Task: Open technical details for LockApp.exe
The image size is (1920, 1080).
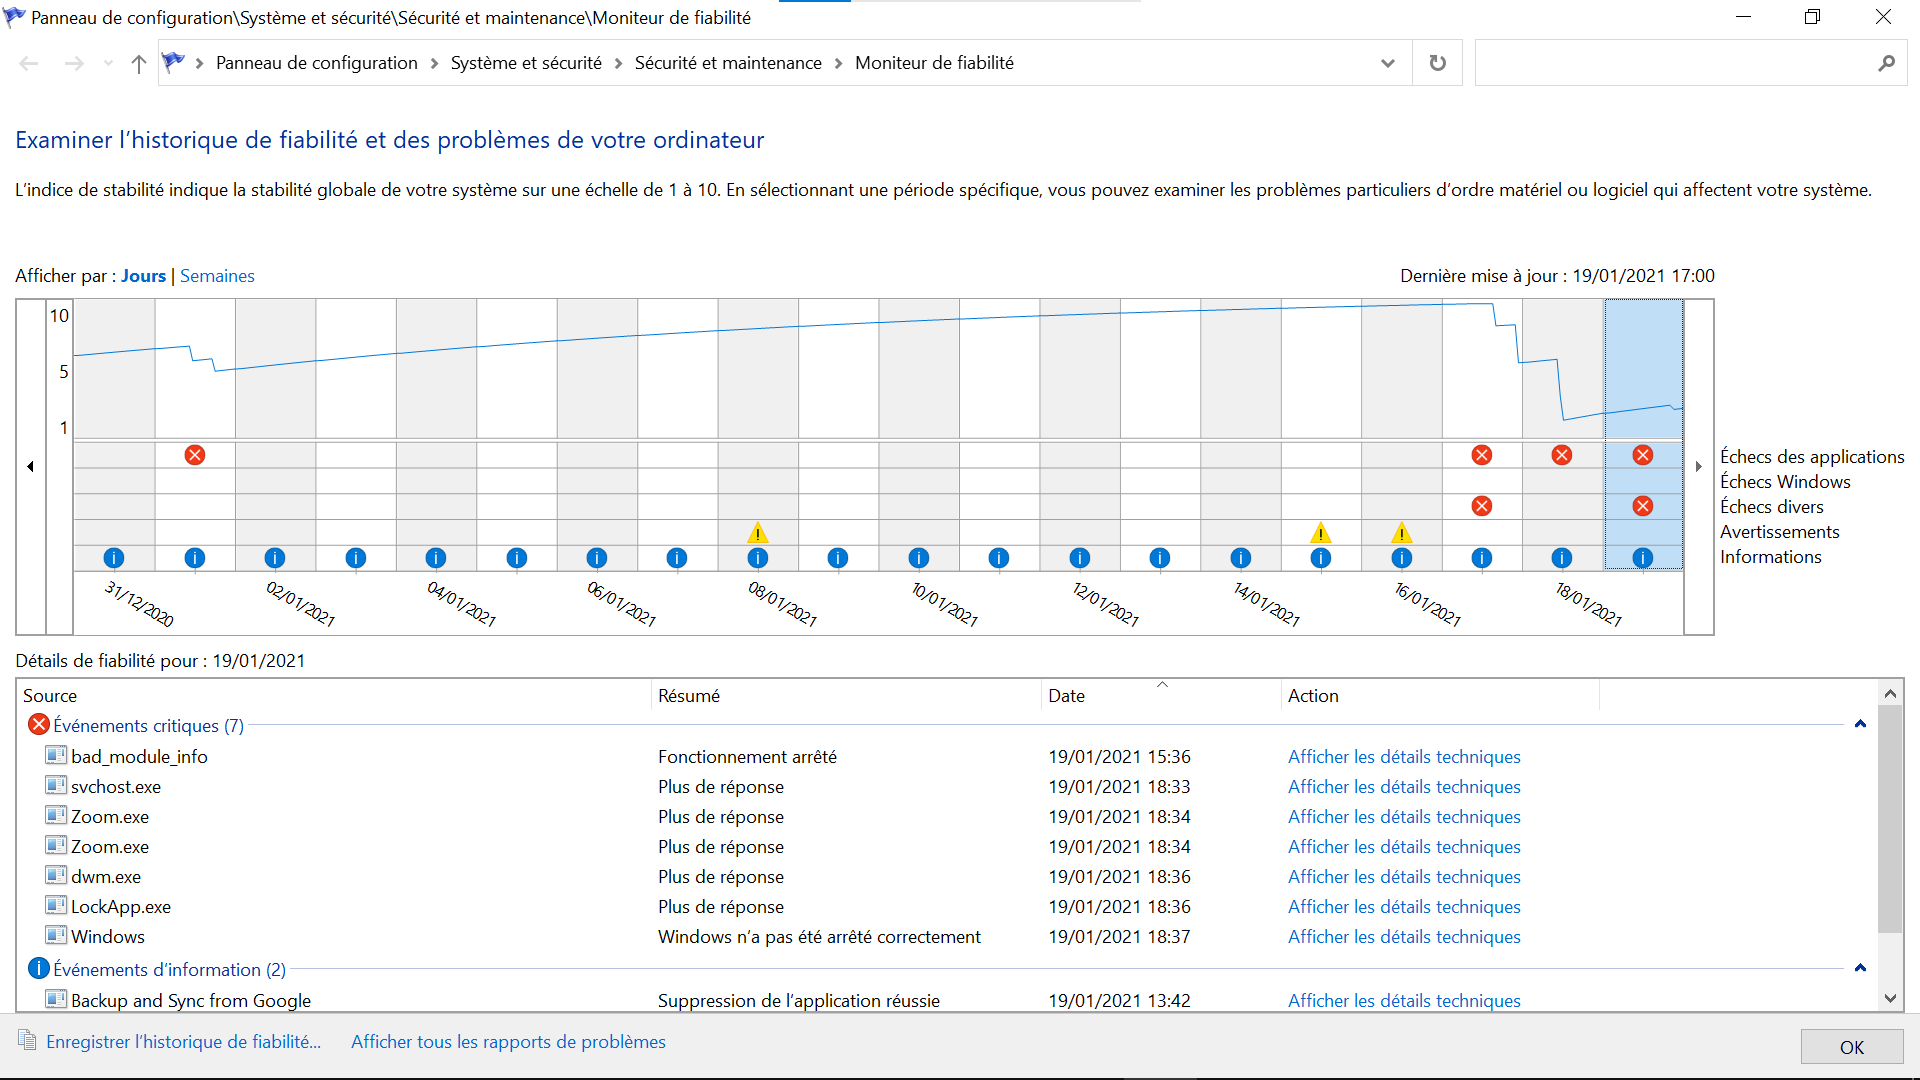Action: pyautogui.click(x=1404, y=907)
